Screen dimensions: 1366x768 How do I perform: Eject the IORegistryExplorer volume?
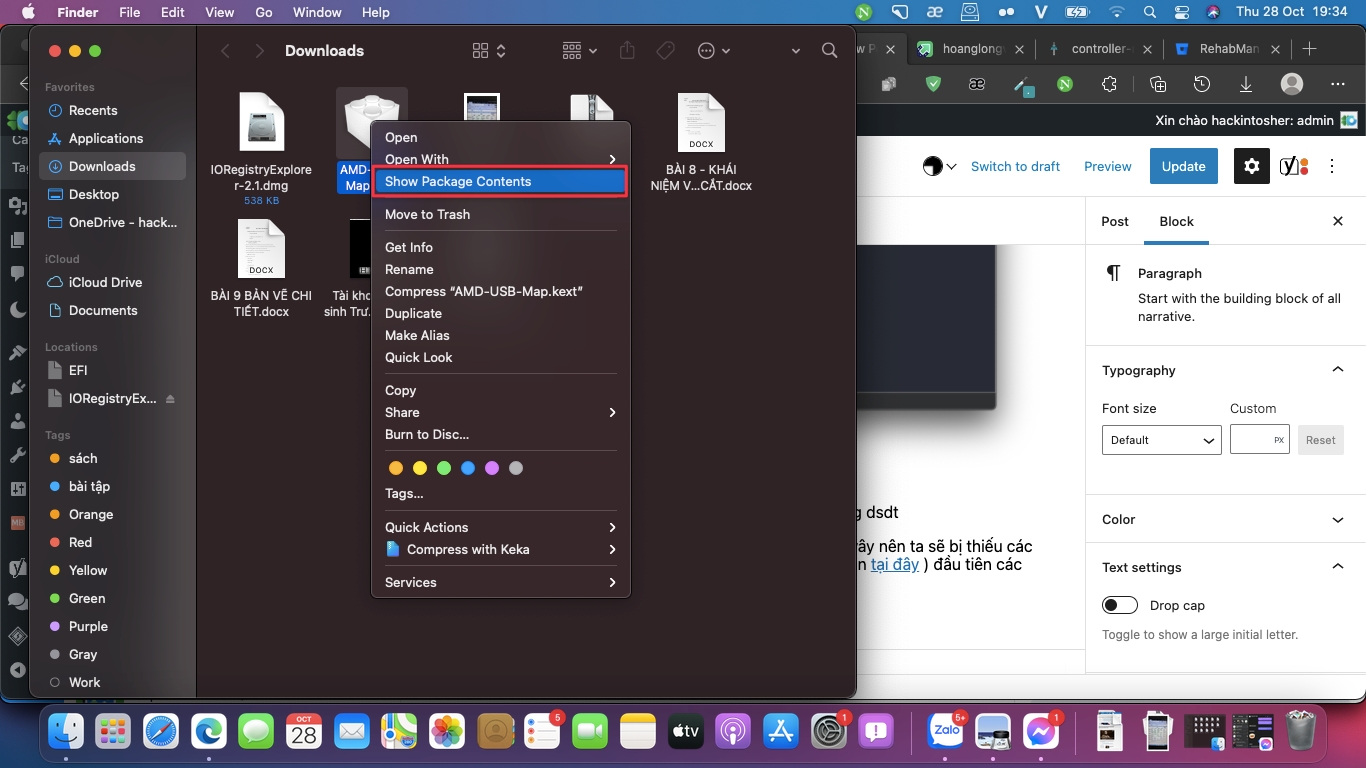point(170,399)
